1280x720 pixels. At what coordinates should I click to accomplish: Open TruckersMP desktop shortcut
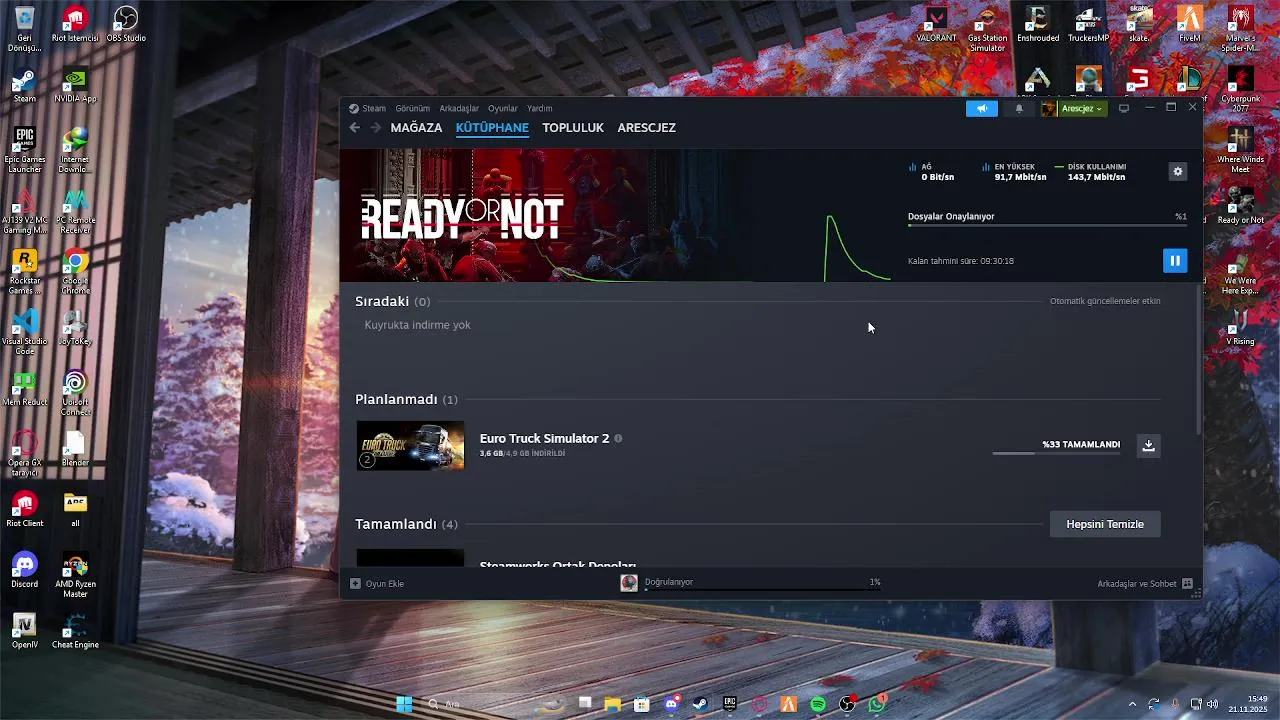pos(1088,25)
